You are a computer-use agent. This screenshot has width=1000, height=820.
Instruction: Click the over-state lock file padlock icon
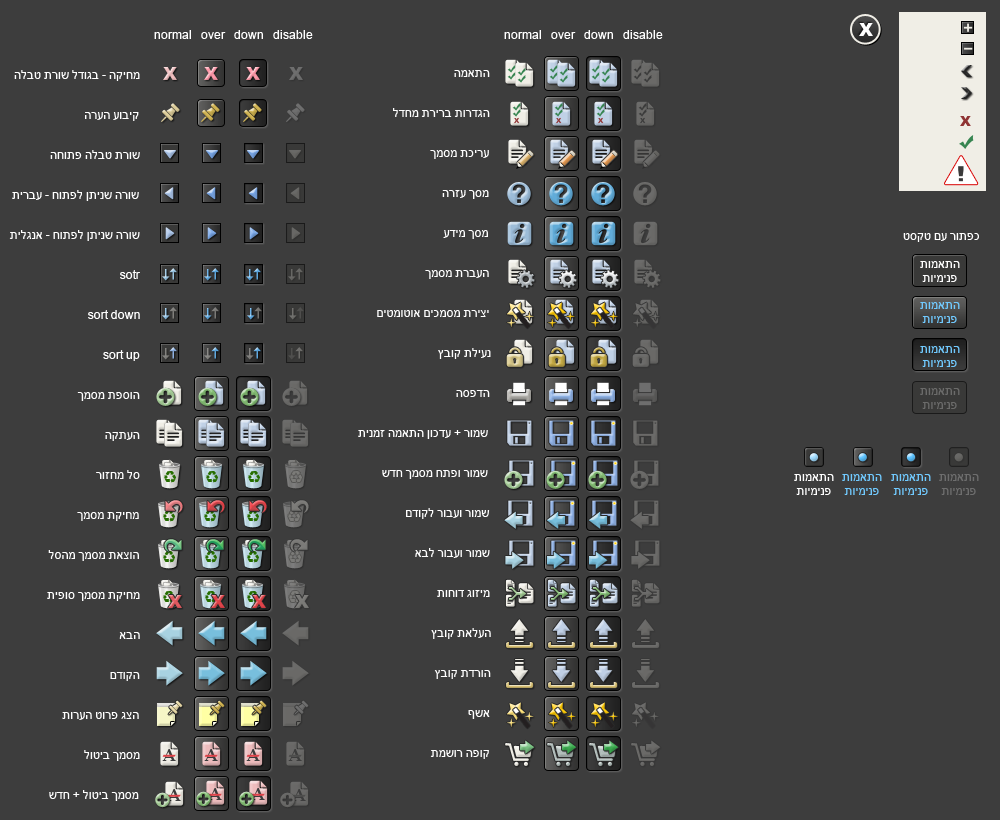point(561,354)
